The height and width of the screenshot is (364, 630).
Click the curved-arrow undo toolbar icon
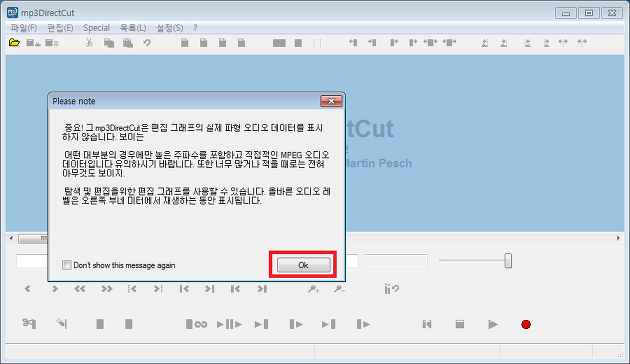[x=147, y=42]
